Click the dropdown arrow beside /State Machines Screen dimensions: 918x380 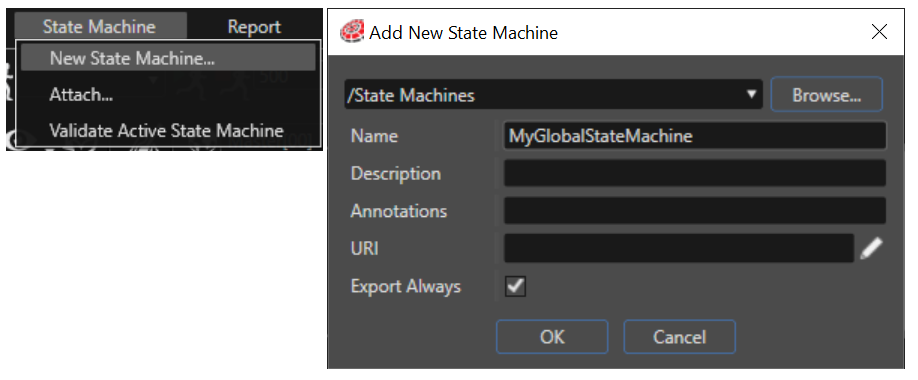pyautogui.click(x=752, y=94)
